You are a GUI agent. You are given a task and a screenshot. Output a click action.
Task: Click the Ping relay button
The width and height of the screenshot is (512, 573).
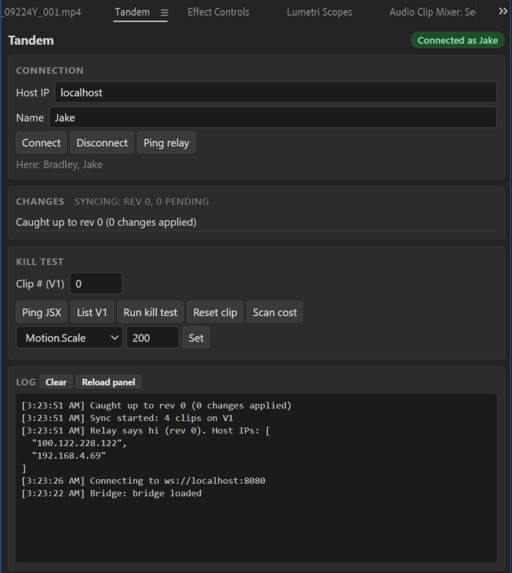(x=166, y=143)
